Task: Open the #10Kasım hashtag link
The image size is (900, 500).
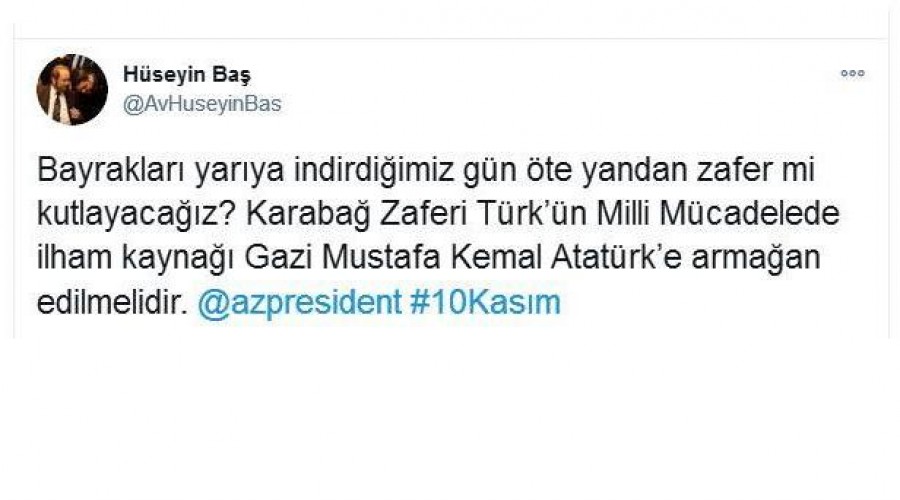Action: pos(485,302)
